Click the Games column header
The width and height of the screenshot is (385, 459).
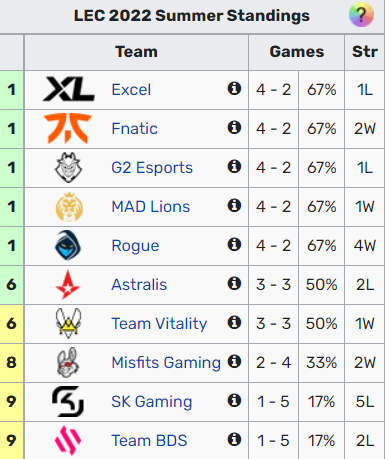click(x=297, y=52)
